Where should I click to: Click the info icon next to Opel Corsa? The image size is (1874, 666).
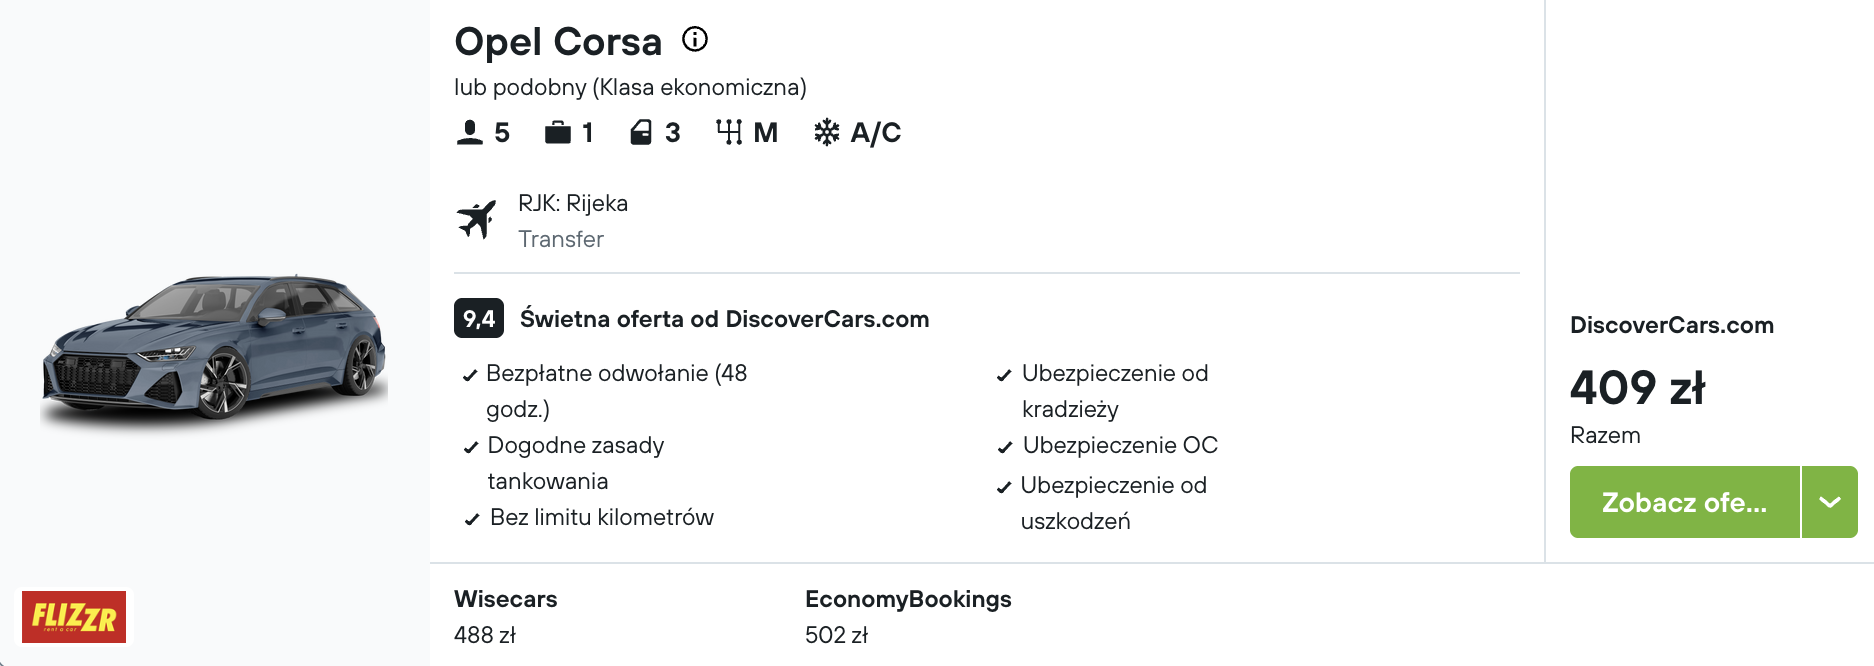coord(695,39)
